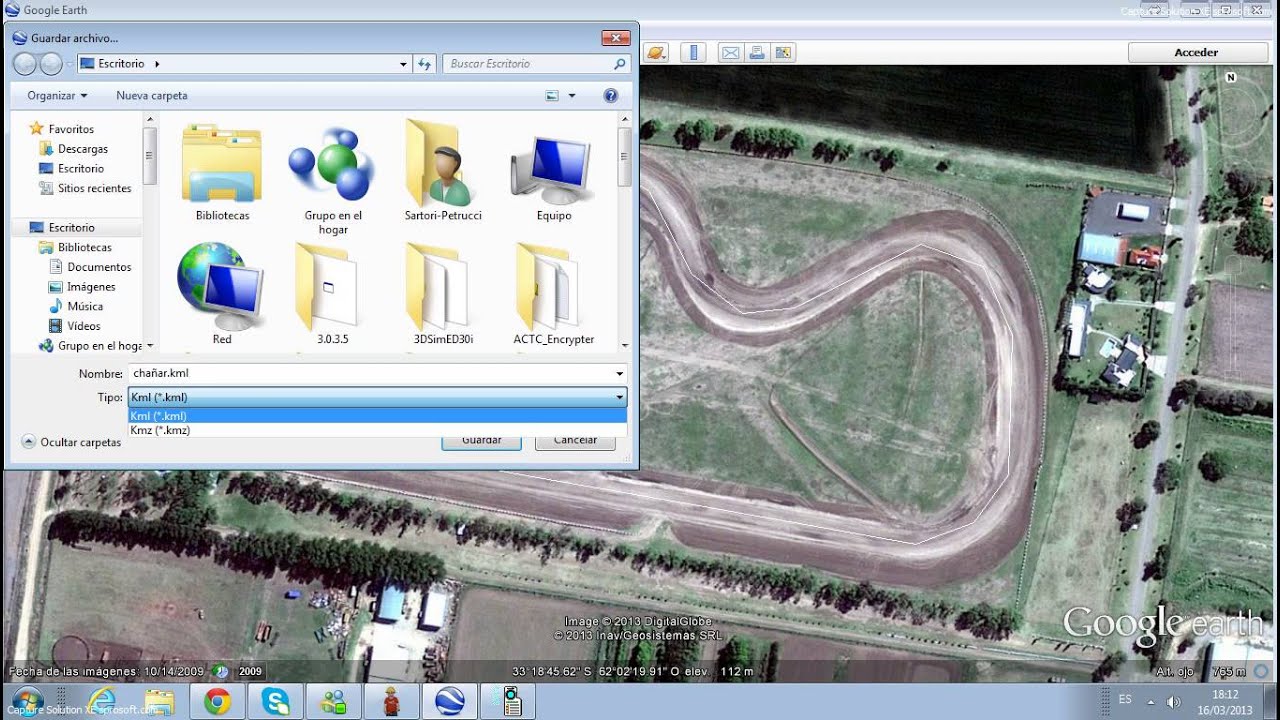Select Imágenes library
Image resolution: width=1280 pixels, height=720 pixels.
point(91,286)
